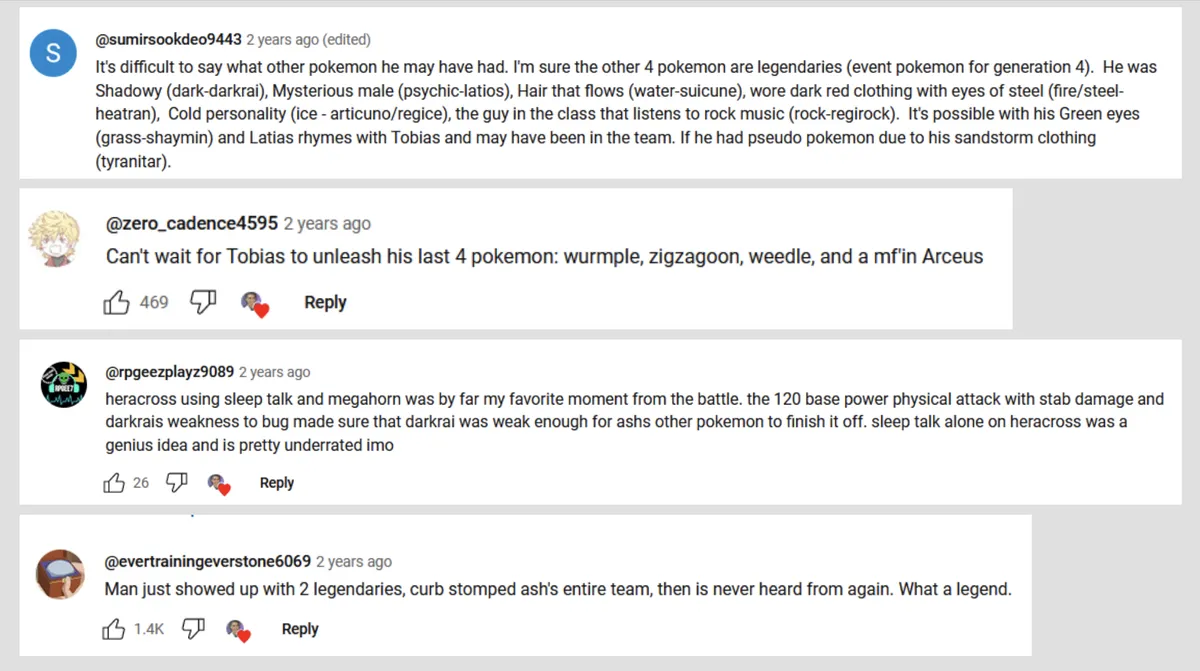Open @evertrainingeverstone6069 username link
1200x671 pixels.
208,561
